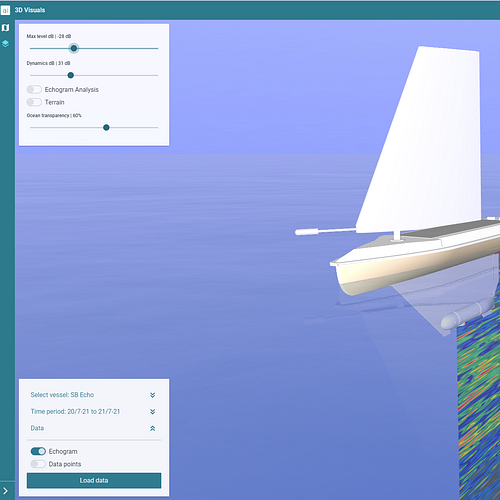The width and height of the screenshot is (500, 500).
Task: Expand the Time period chevron
Action: pos(153,412)
